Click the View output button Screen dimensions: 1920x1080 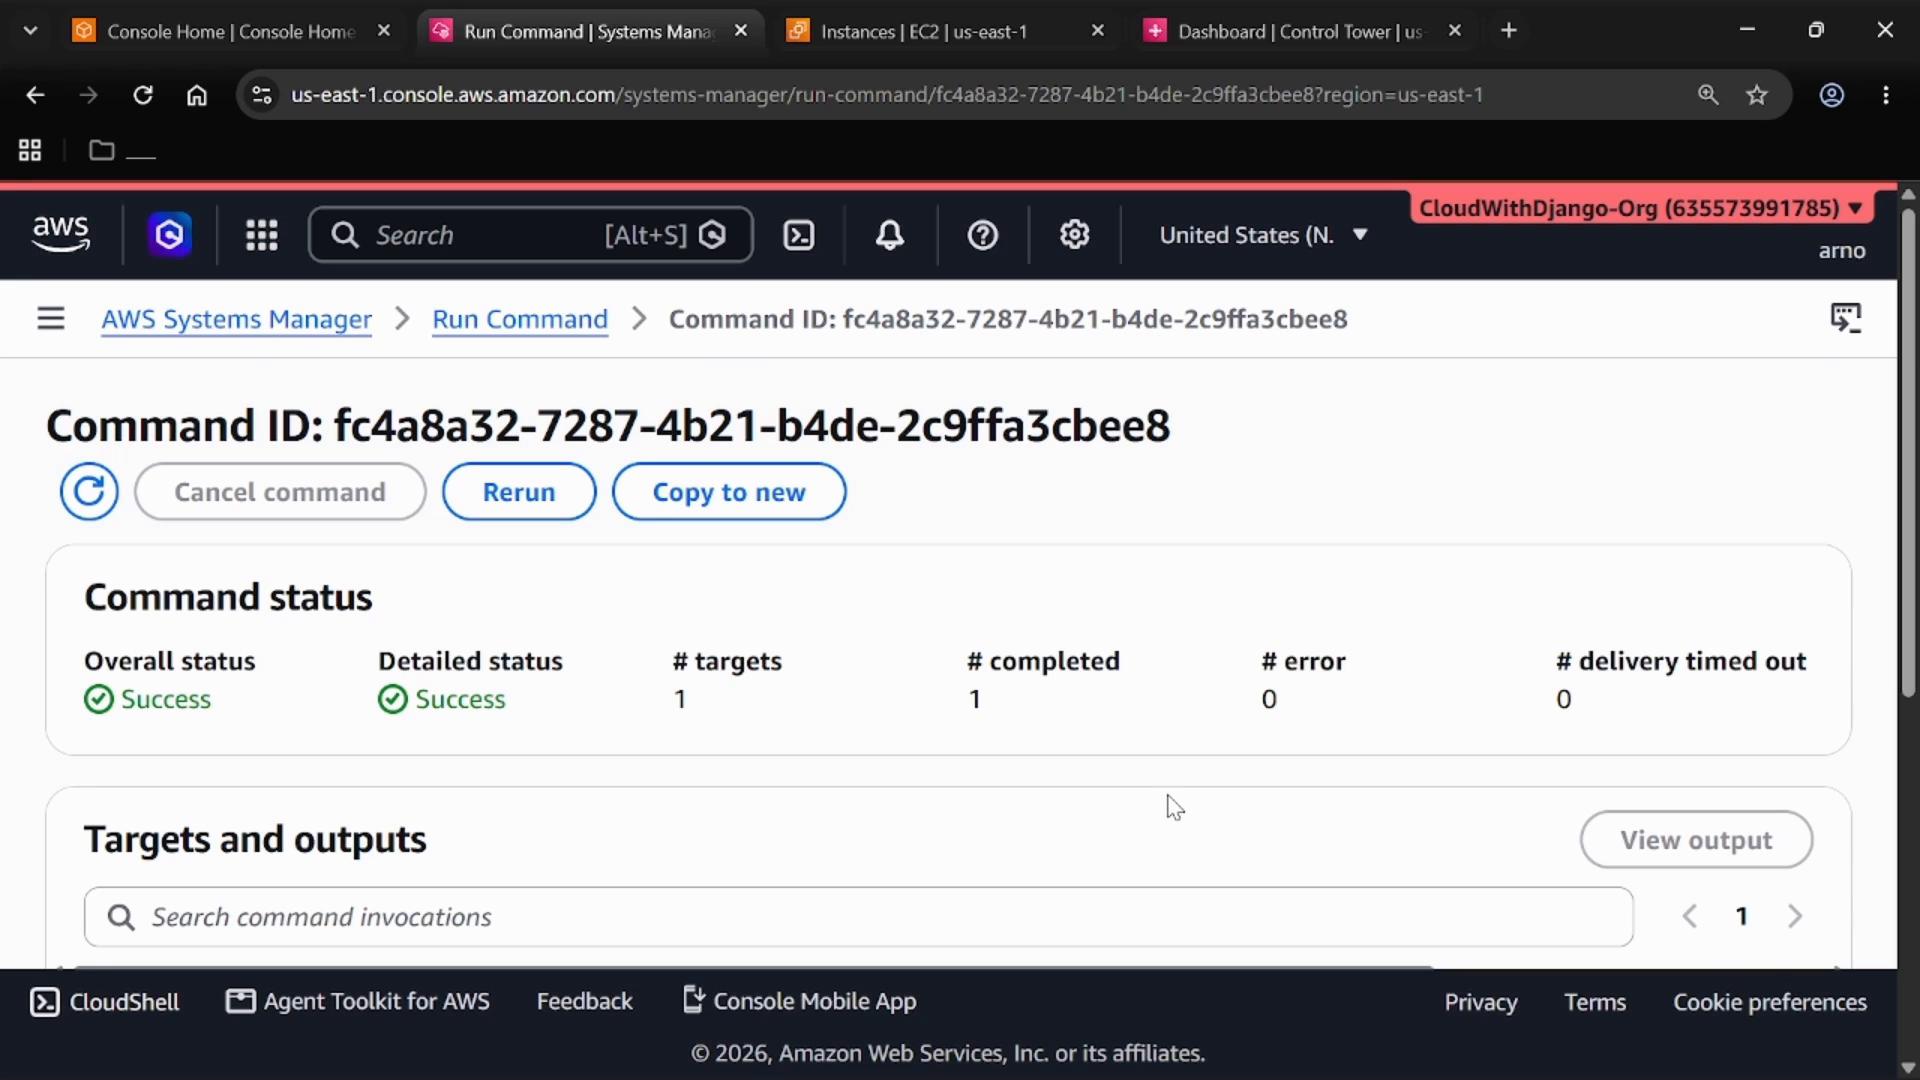(x=1696, y=840)
